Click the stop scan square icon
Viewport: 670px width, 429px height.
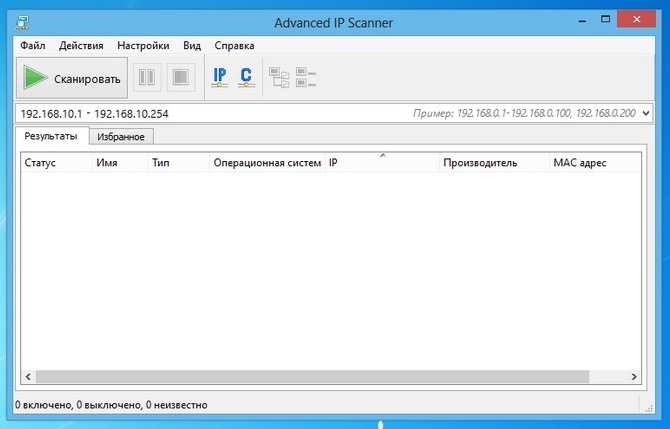(x=181, y=77)
